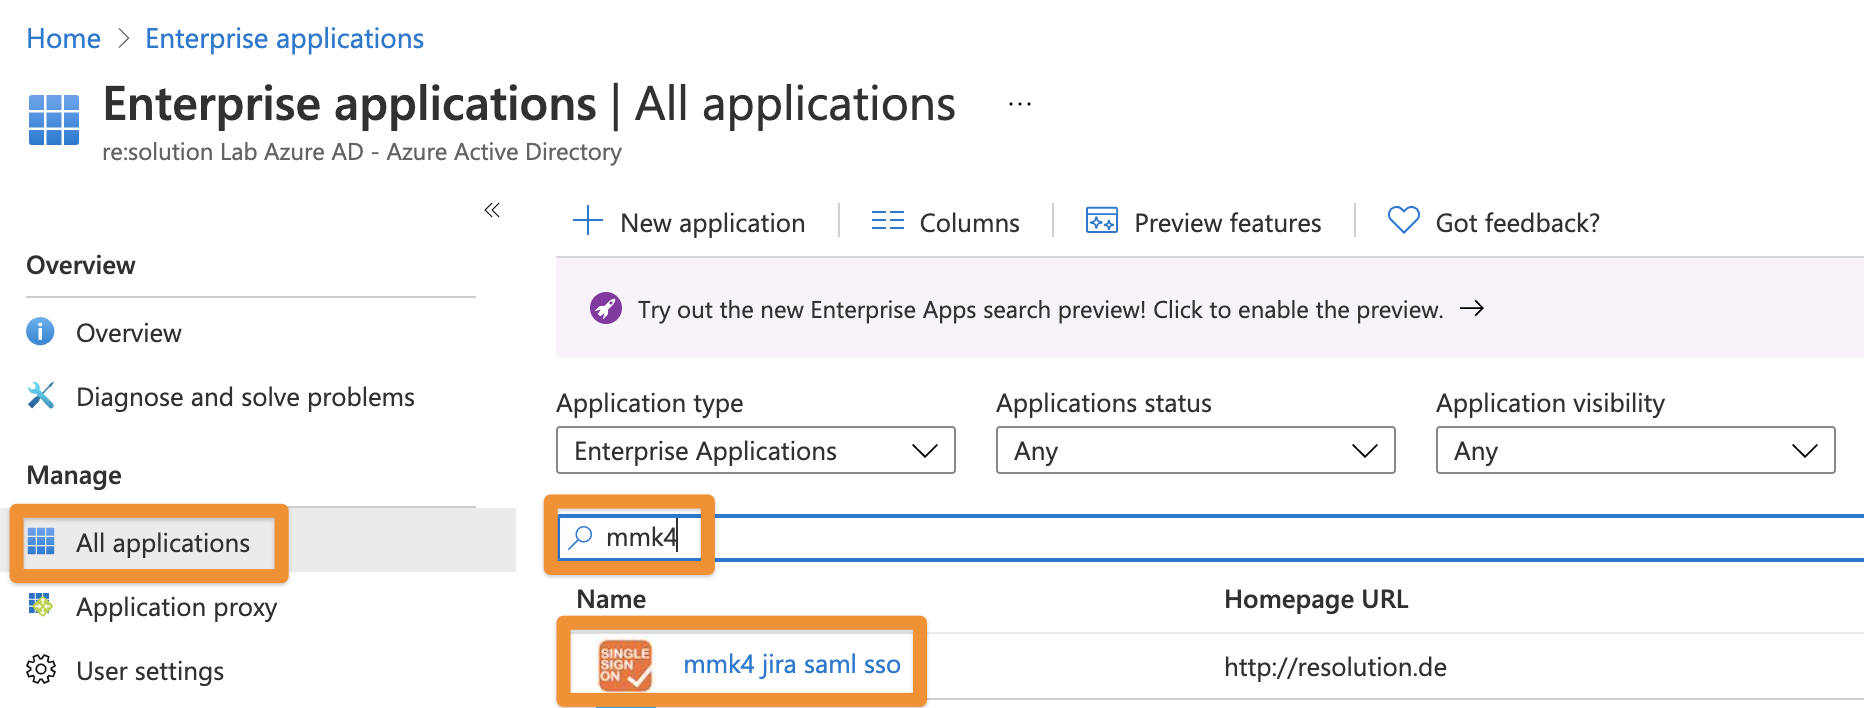Screen dimensions: 1864x708
Task: Open Diagnose and solve problems
Action: [245, 397]
